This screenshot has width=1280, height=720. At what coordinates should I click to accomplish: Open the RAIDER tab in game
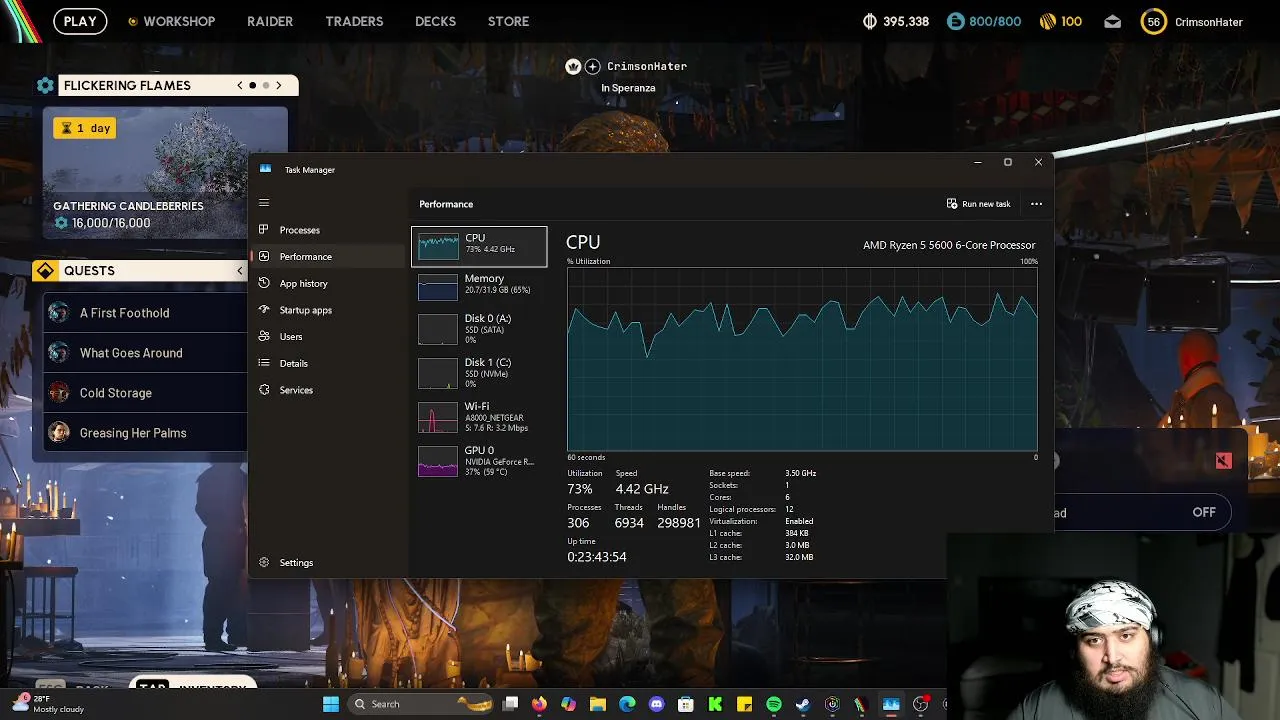point(270,21)
